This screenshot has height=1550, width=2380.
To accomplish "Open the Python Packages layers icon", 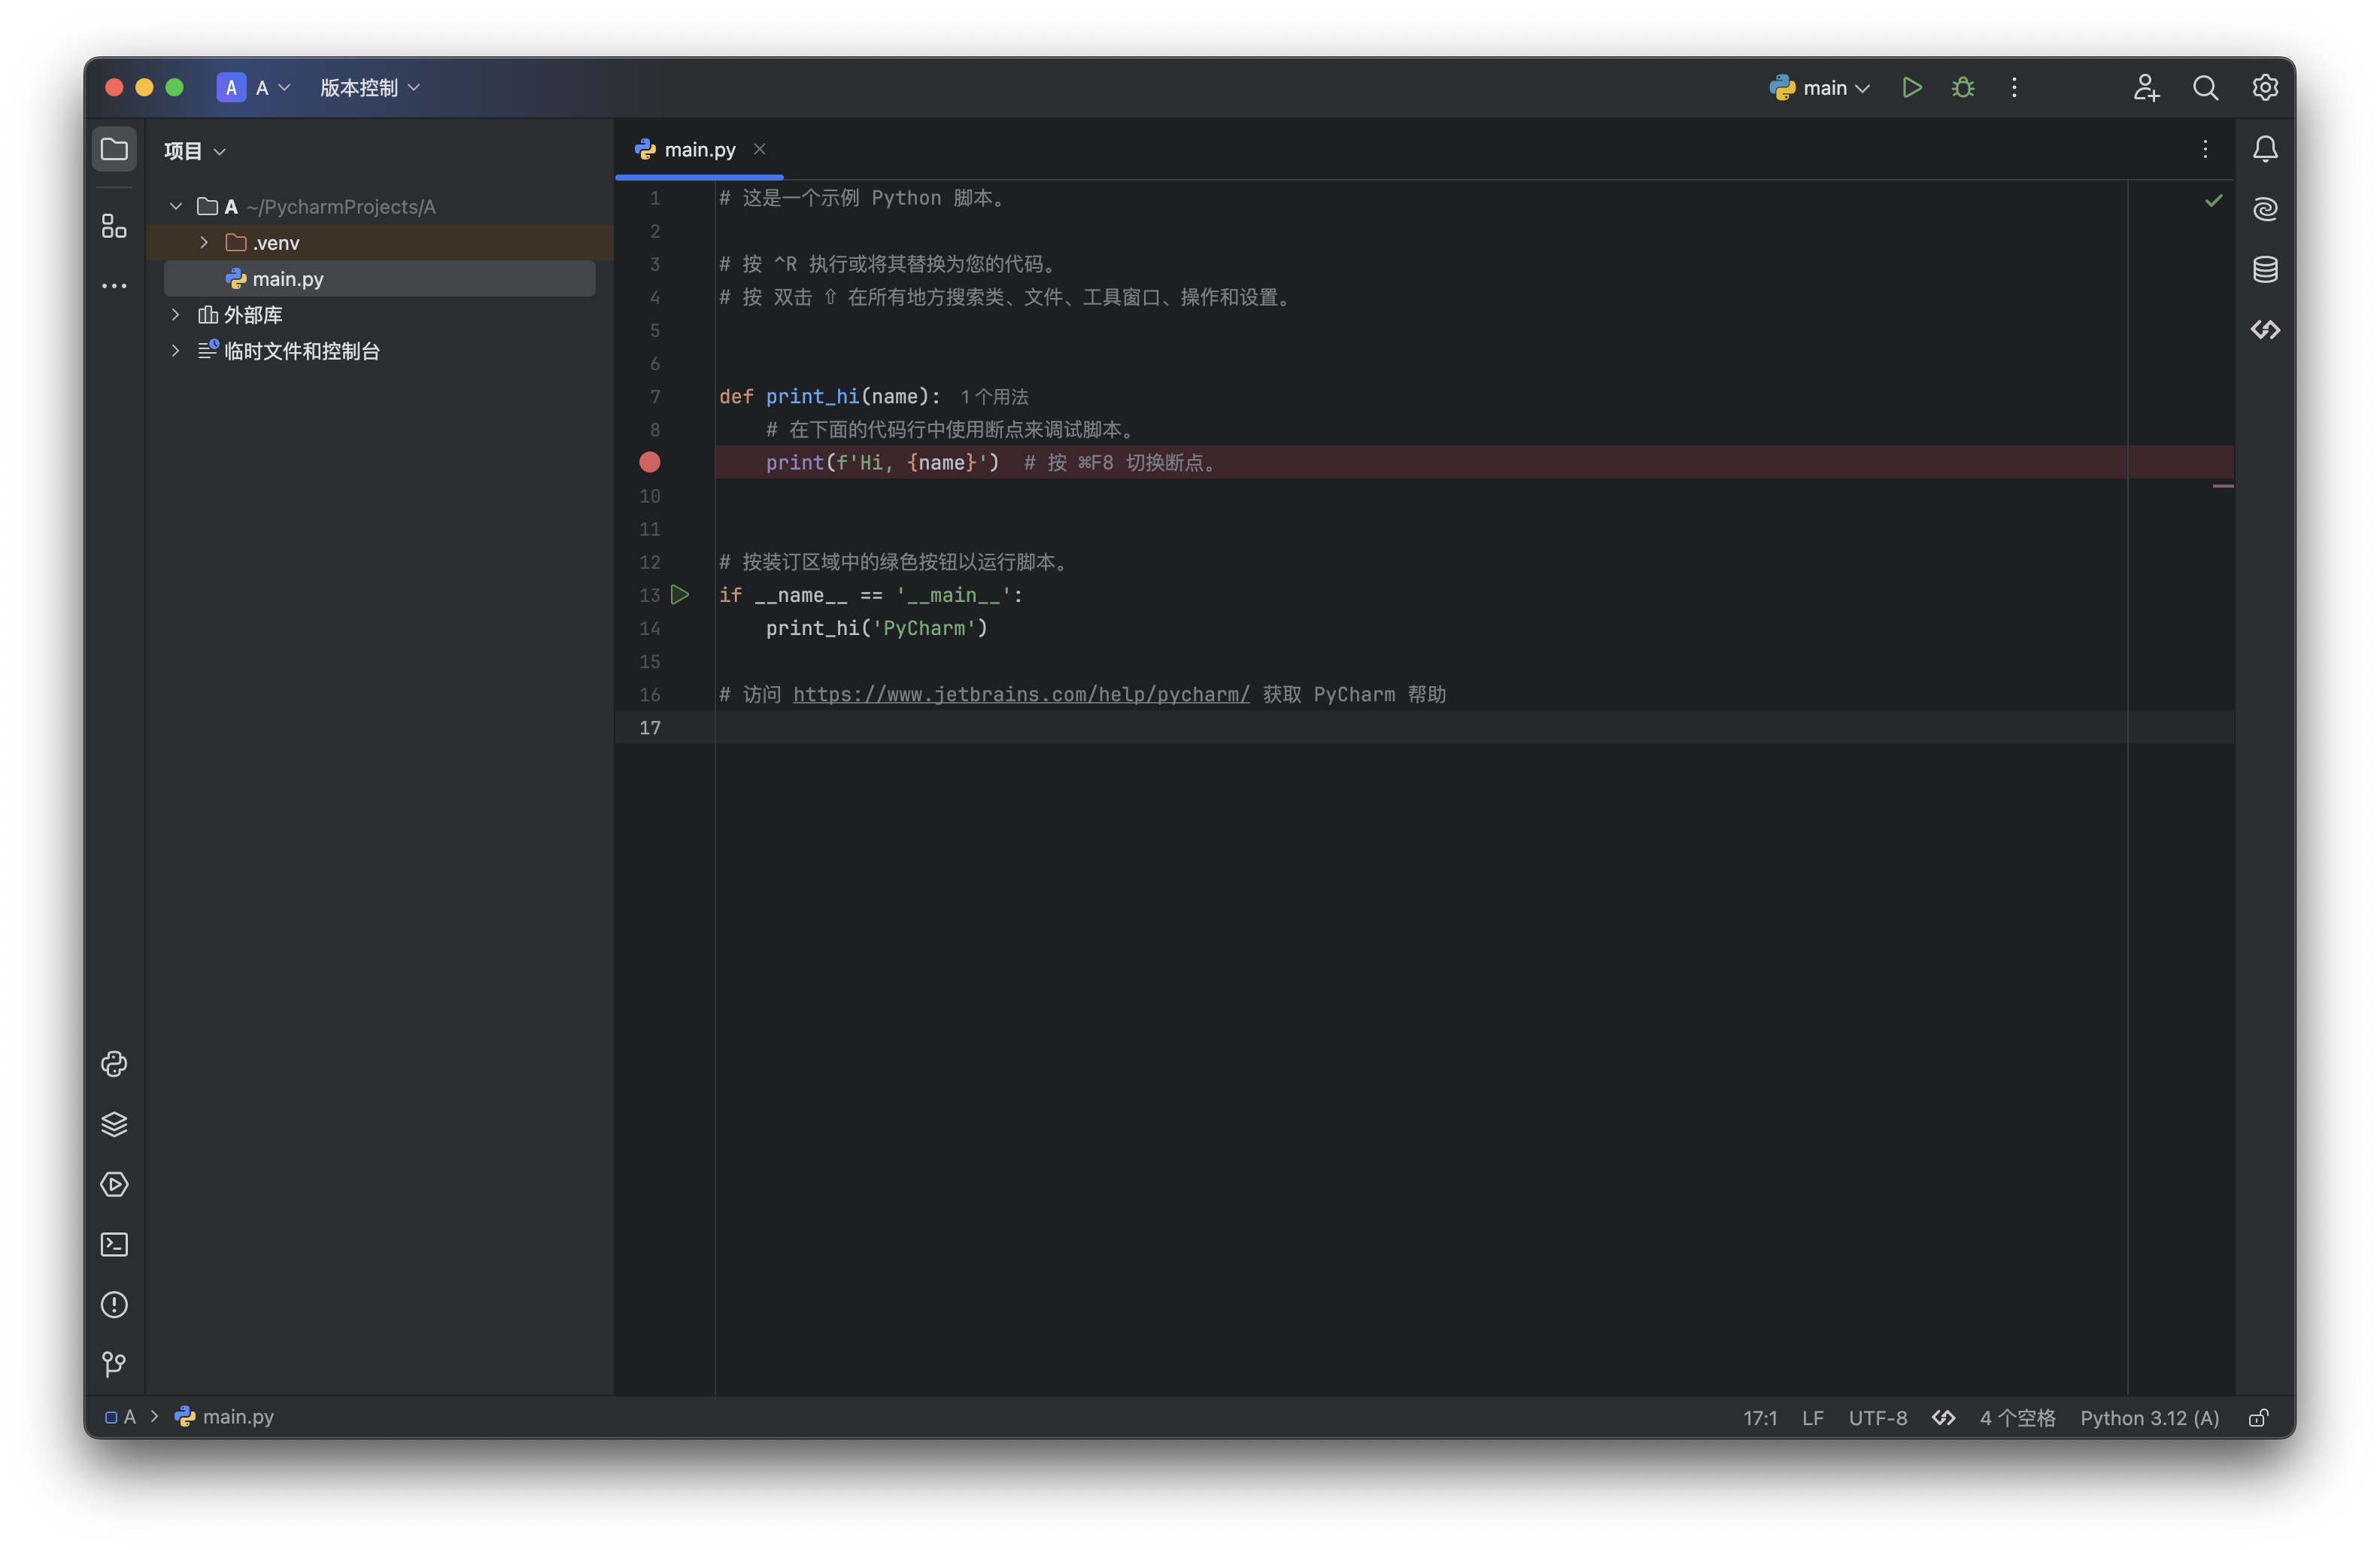I will coord(114,1124).
